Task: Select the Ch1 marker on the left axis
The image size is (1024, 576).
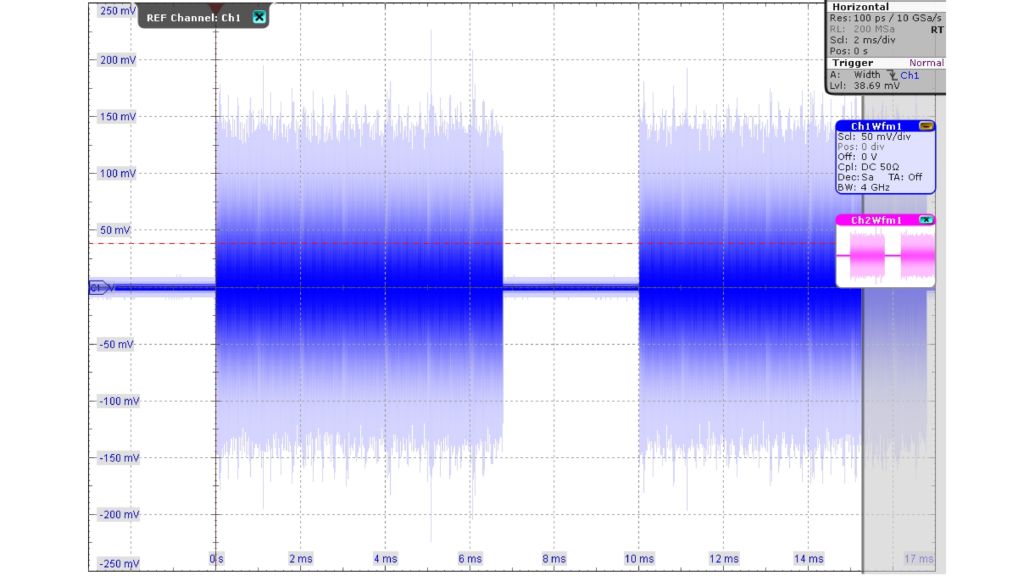Action: pyautogui.click(x=97, y=289)
